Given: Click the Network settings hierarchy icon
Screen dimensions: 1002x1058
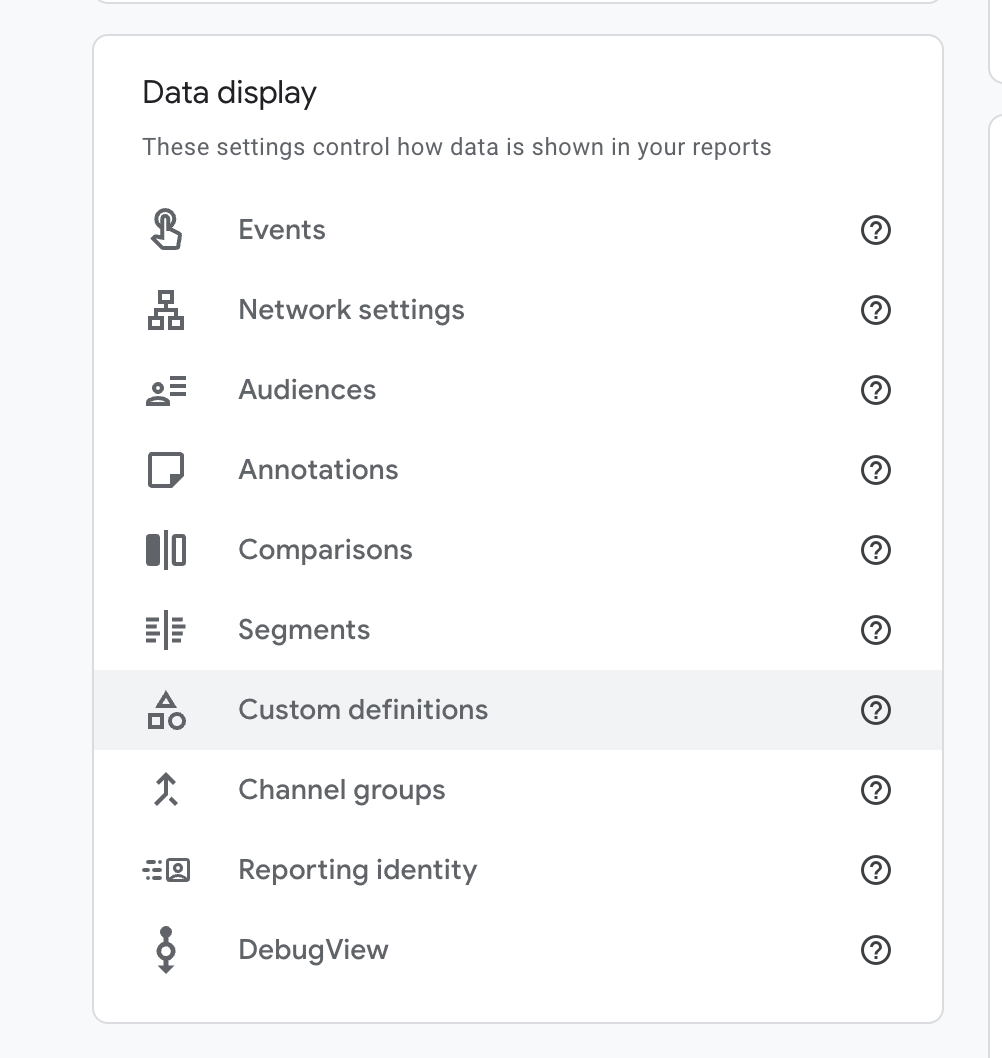Looking at the screenshot, I should [166, 310].
